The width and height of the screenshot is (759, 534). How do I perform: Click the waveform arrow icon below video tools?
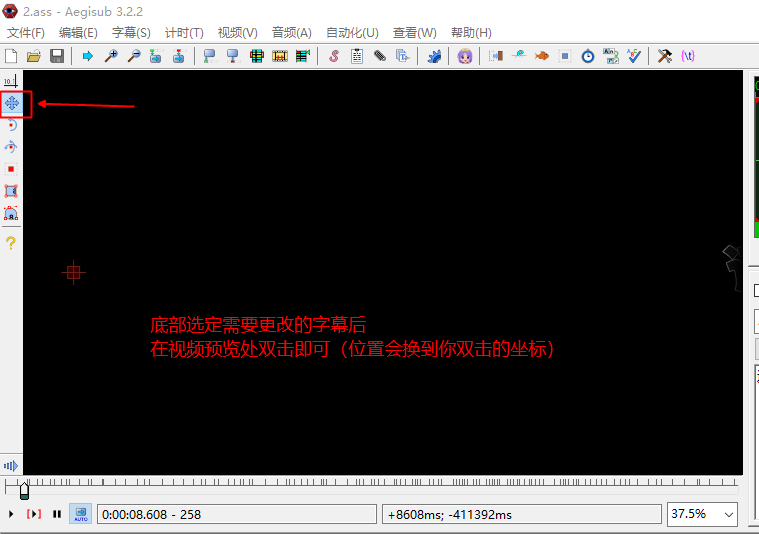(x=11, y=466)
